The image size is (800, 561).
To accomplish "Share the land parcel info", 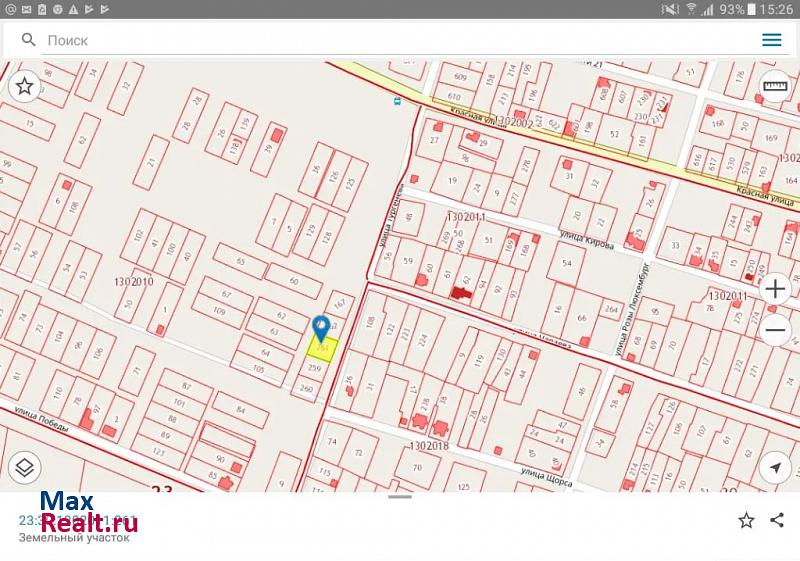I will point(777,520).
